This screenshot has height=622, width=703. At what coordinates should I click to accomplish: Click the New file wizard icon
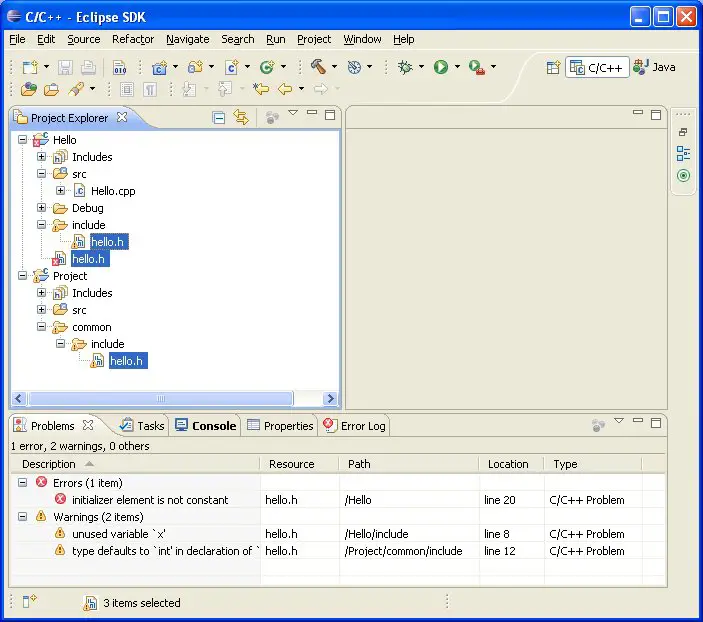coord(30,67)
